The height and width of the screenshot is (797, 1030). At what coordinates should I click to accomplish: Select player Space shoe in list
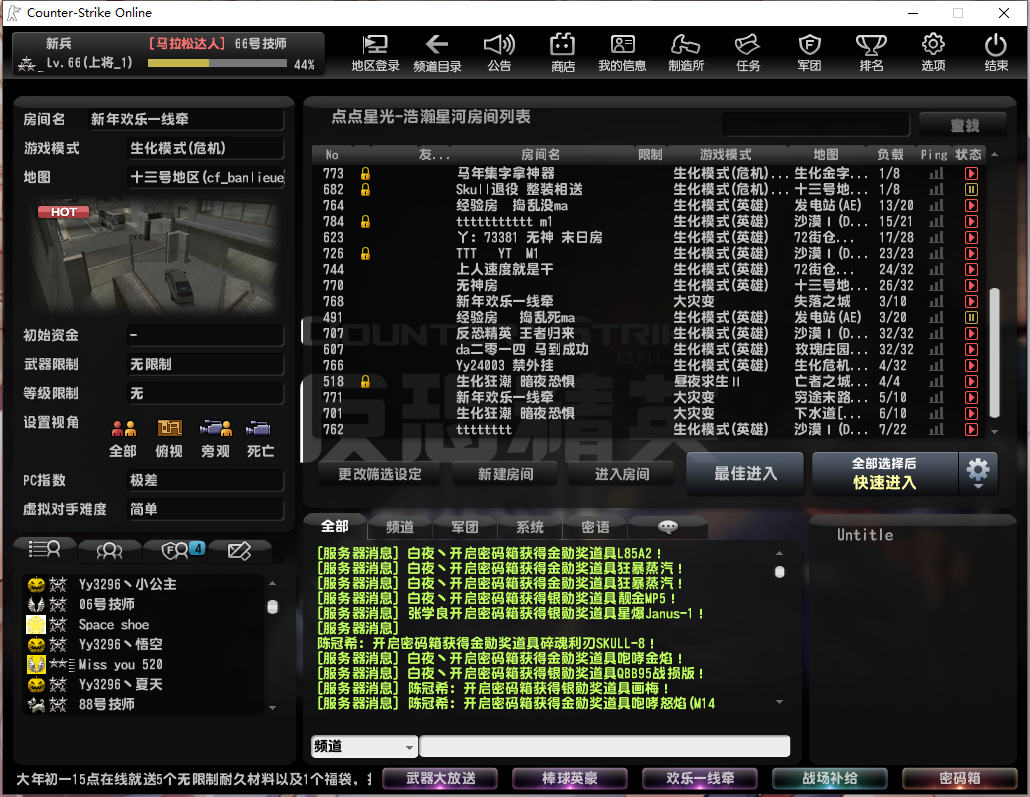point(143,624)
